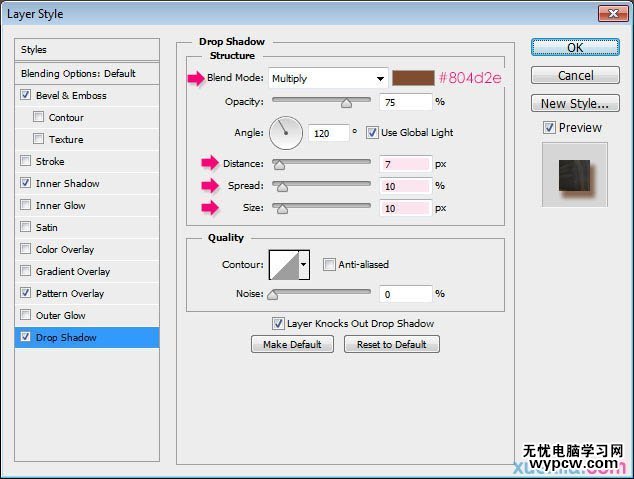Toggle Layer Knocks Out Drop Shadow
Screen dimensions: 634x479
278,323
